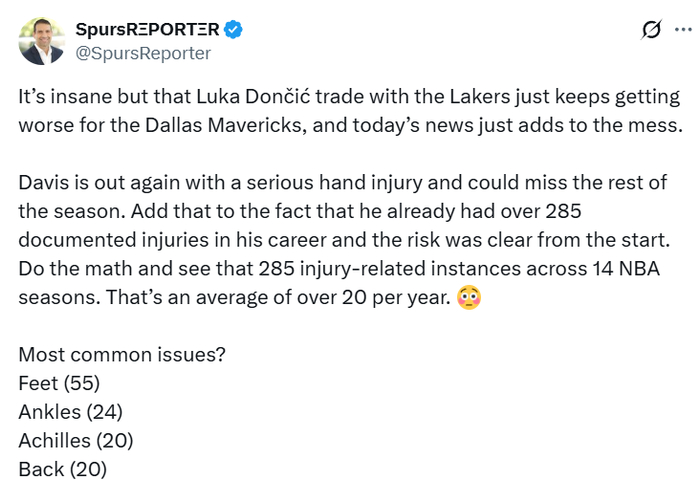
Task: Click the "Feet (55)" line
Action: 59,383
